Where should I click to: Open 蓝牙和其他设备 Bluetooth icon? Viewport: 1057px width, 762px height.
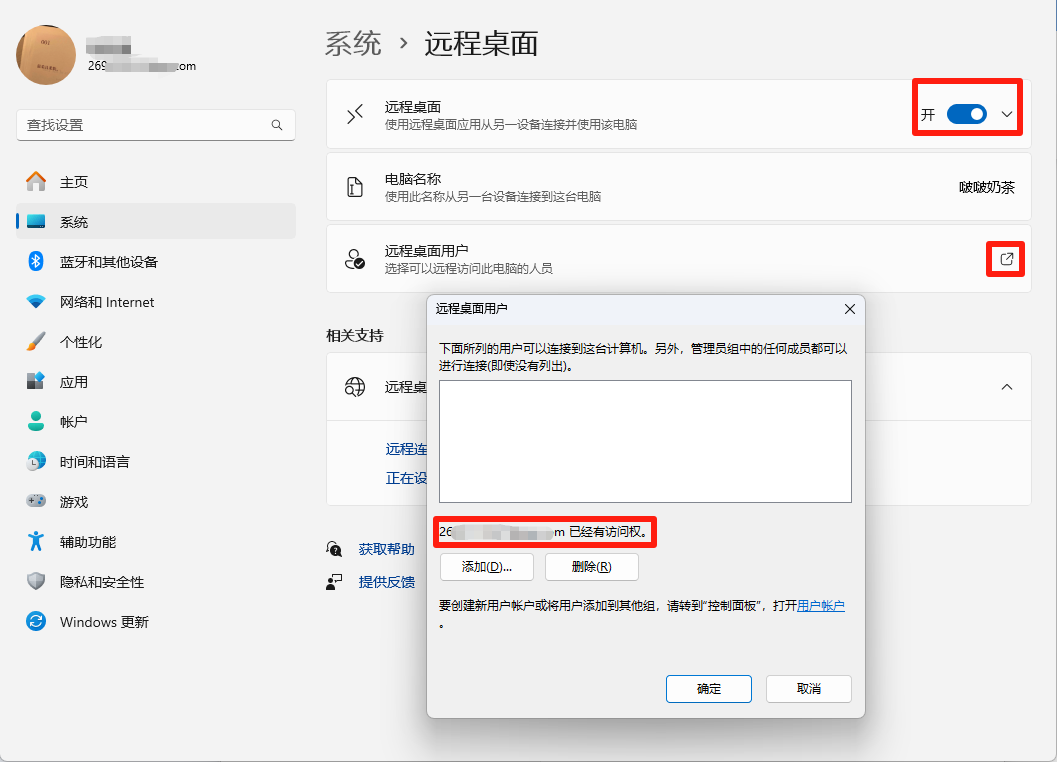coord(36,262)
